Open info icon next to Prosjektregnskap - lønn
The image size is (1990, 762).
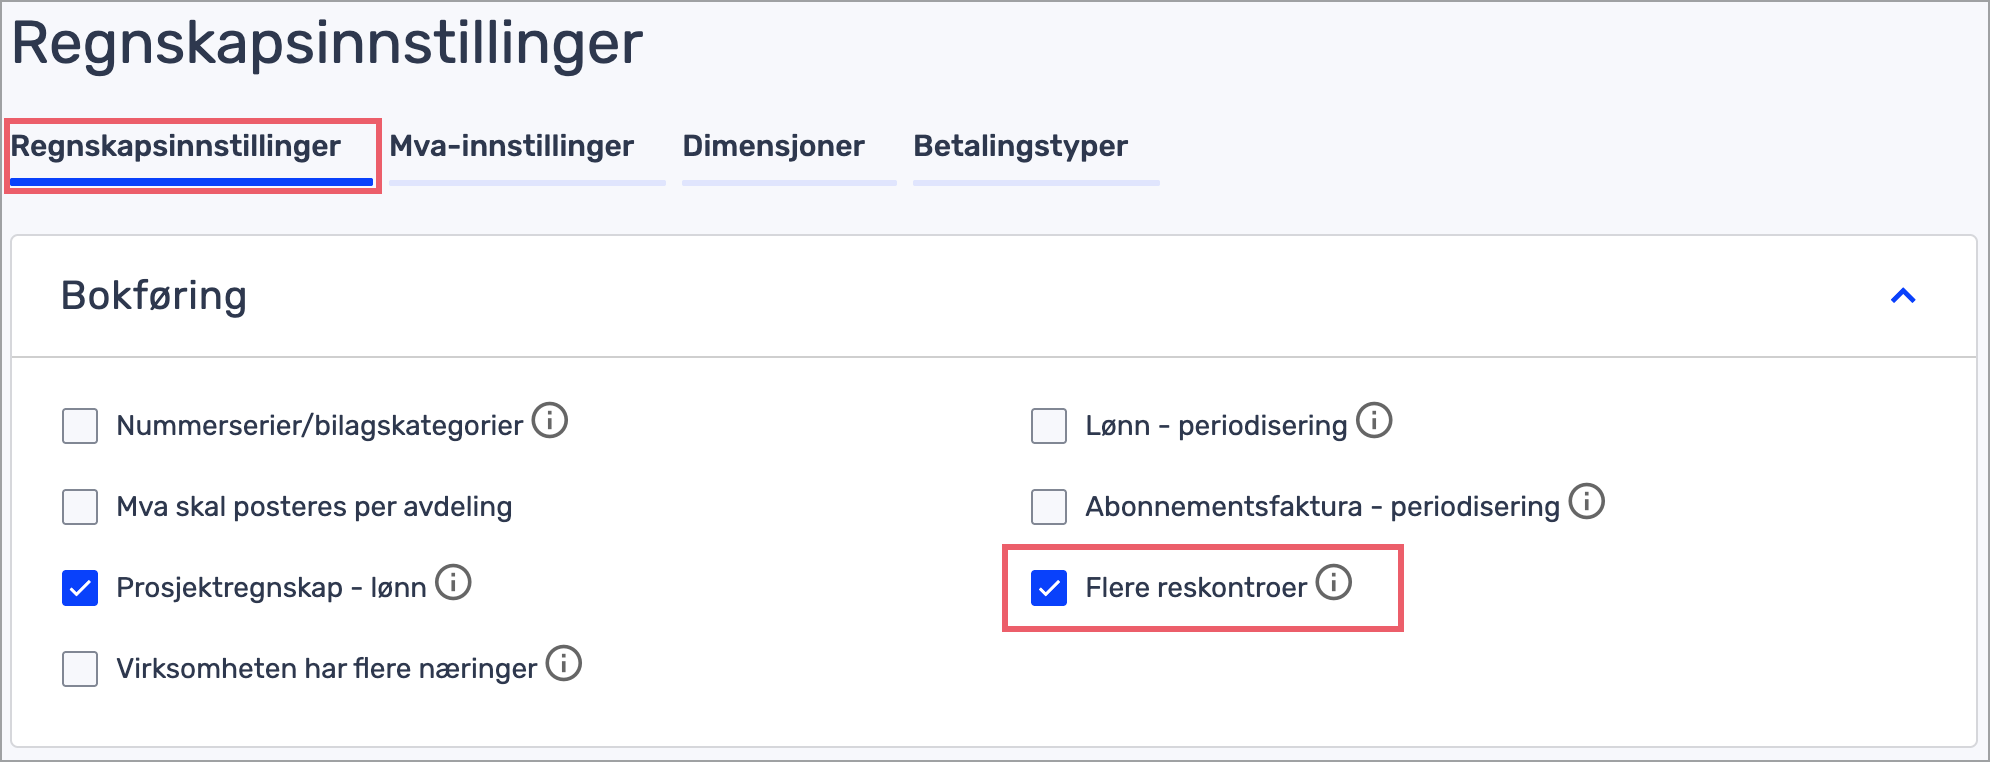click(x=453, y=582)
